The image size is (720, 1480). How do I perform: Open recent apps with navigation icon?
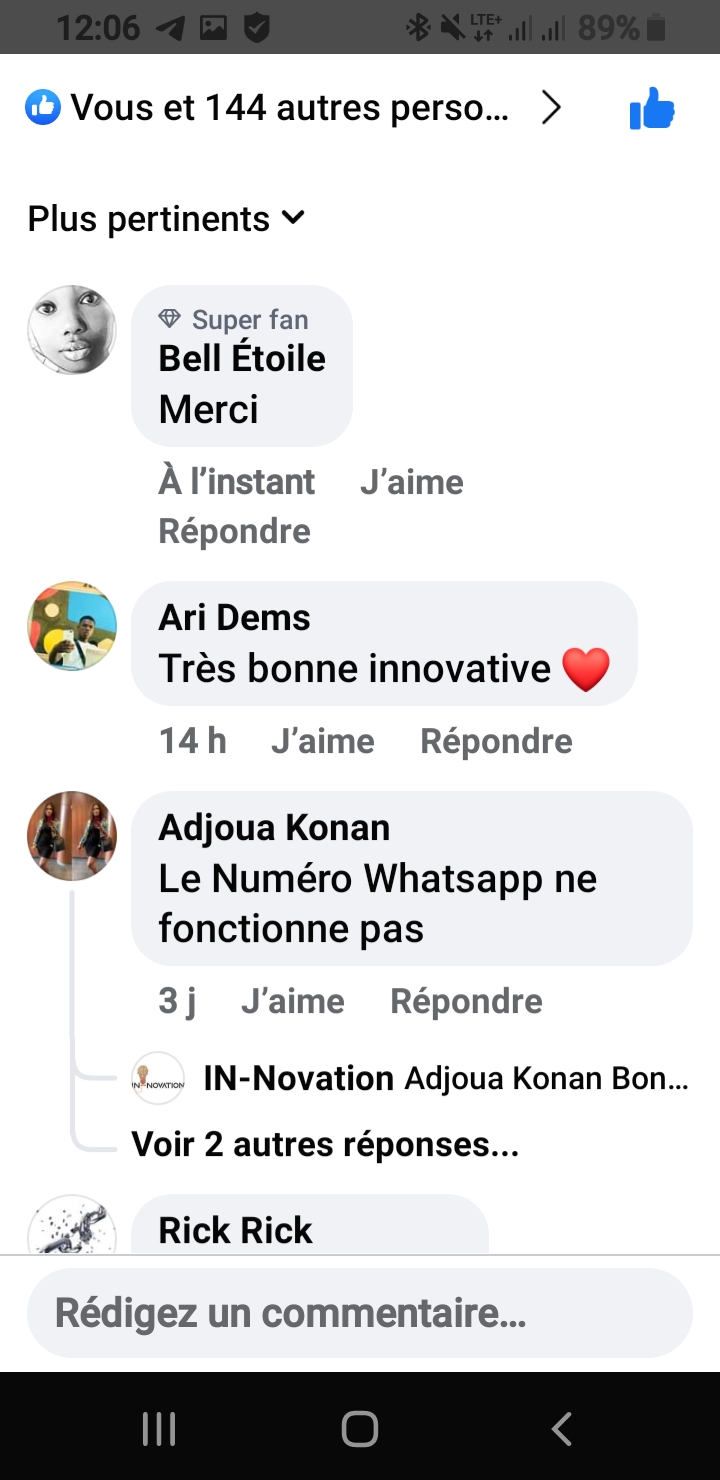tap(159, 1429)
